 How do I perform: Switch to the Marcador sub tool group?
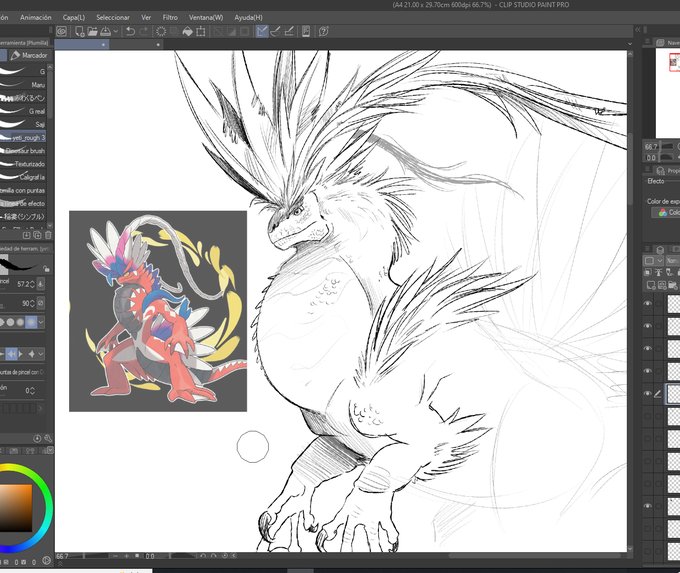tap(29, 56)
